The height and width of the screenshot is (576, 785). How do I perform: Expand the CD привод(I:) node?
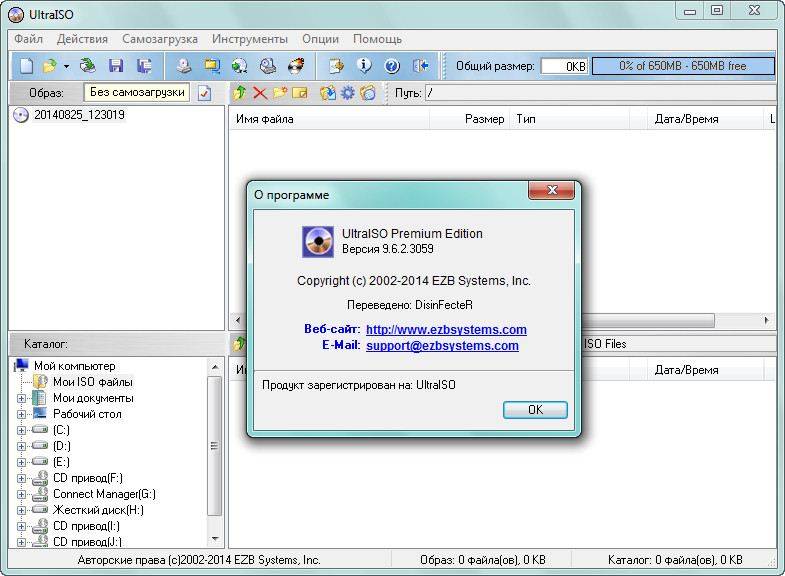point(21,526)
